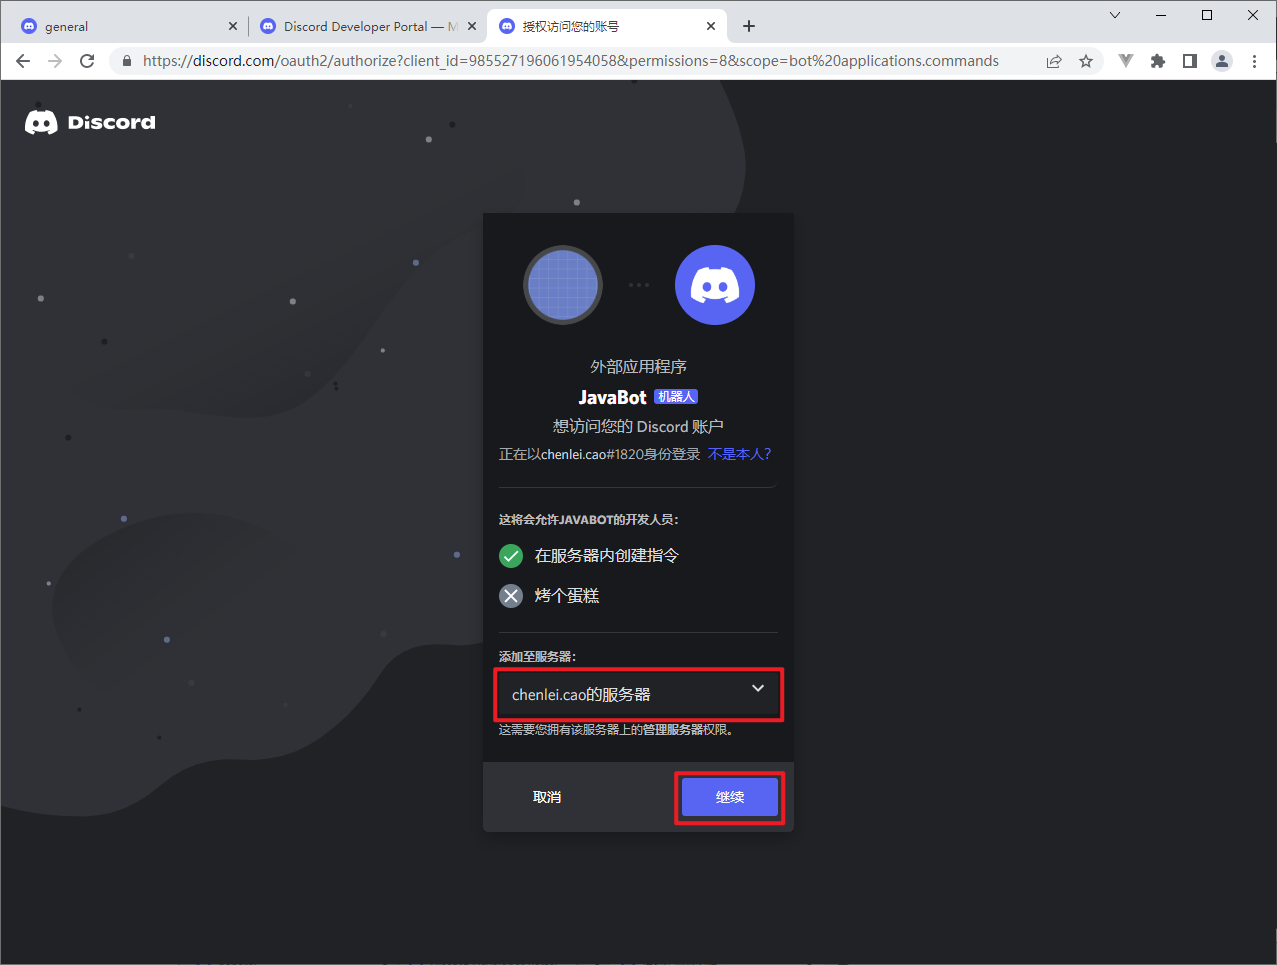Open the chenlei.cao的服务器 server dropdown
Viewport: 1277px width, 965px height.
tap(638, 694)
